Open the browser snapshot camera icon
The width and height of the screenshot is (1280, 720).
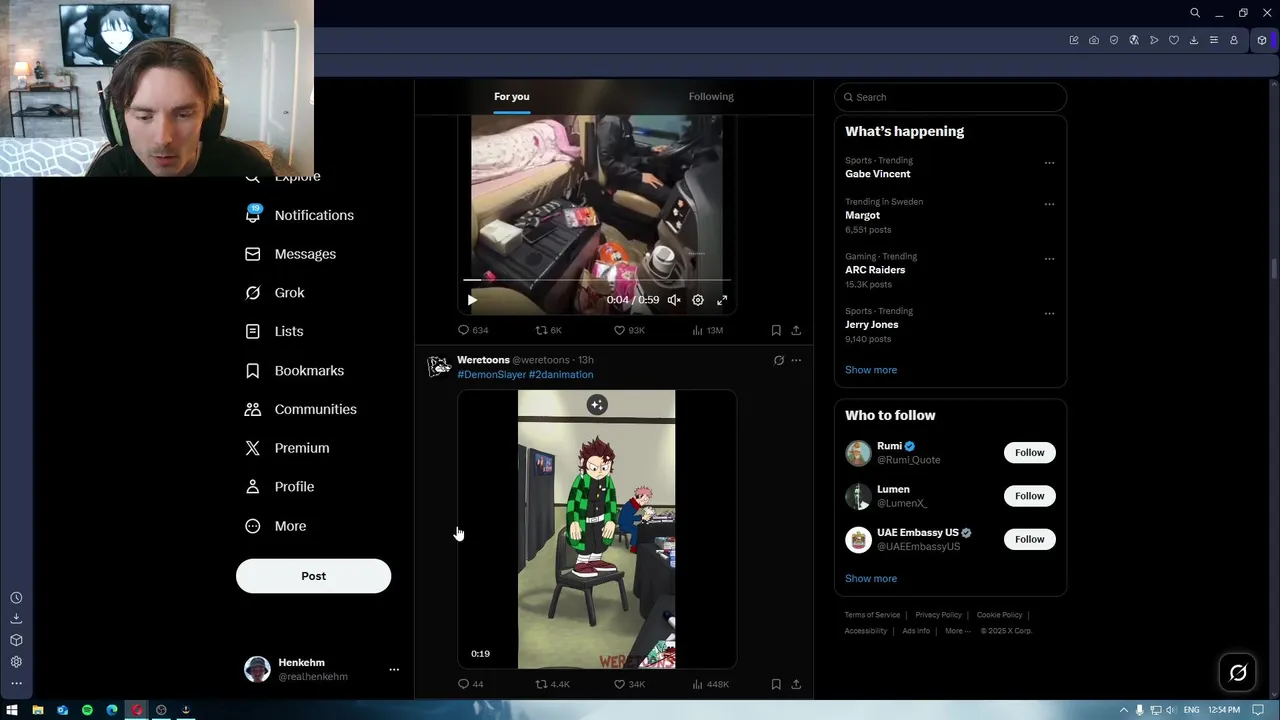(1094, 40)
